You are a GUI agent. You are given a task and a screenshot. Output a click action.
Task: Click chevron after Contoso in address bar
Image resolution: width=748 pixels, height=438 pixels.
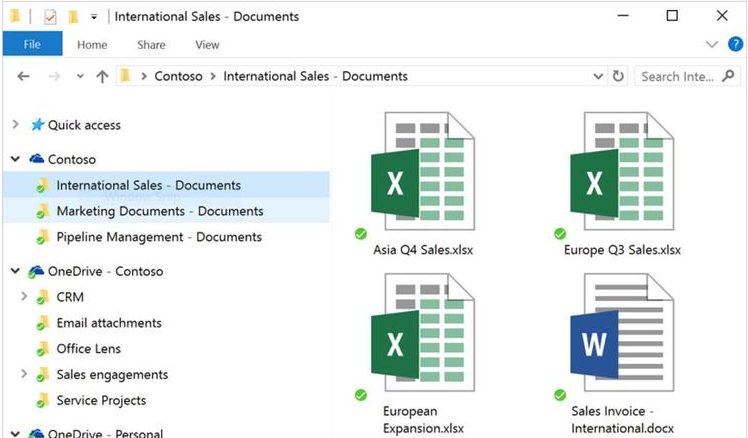pos(213,76)
